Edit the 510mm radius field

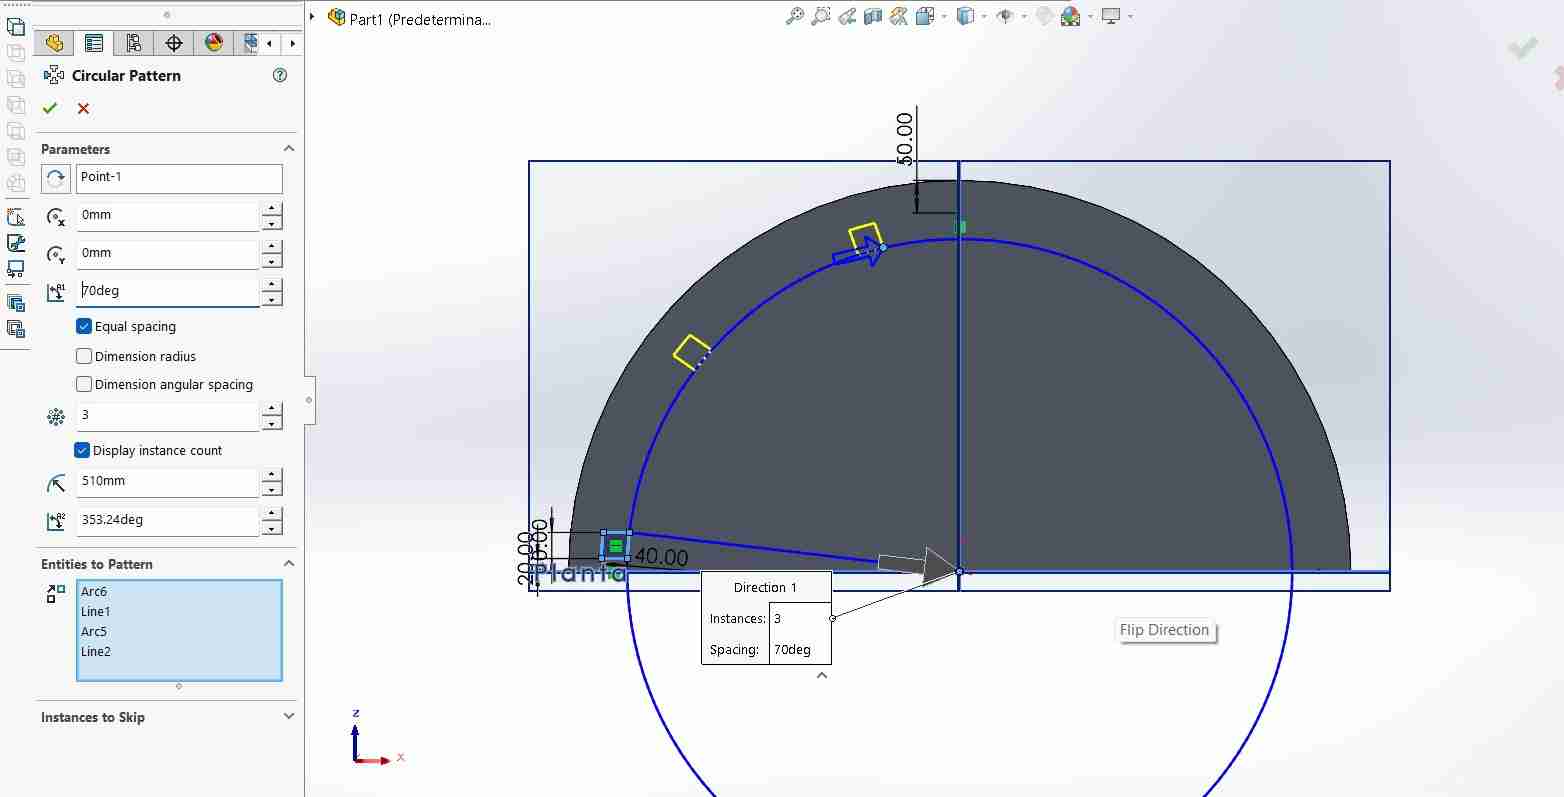tap(168, 481)
